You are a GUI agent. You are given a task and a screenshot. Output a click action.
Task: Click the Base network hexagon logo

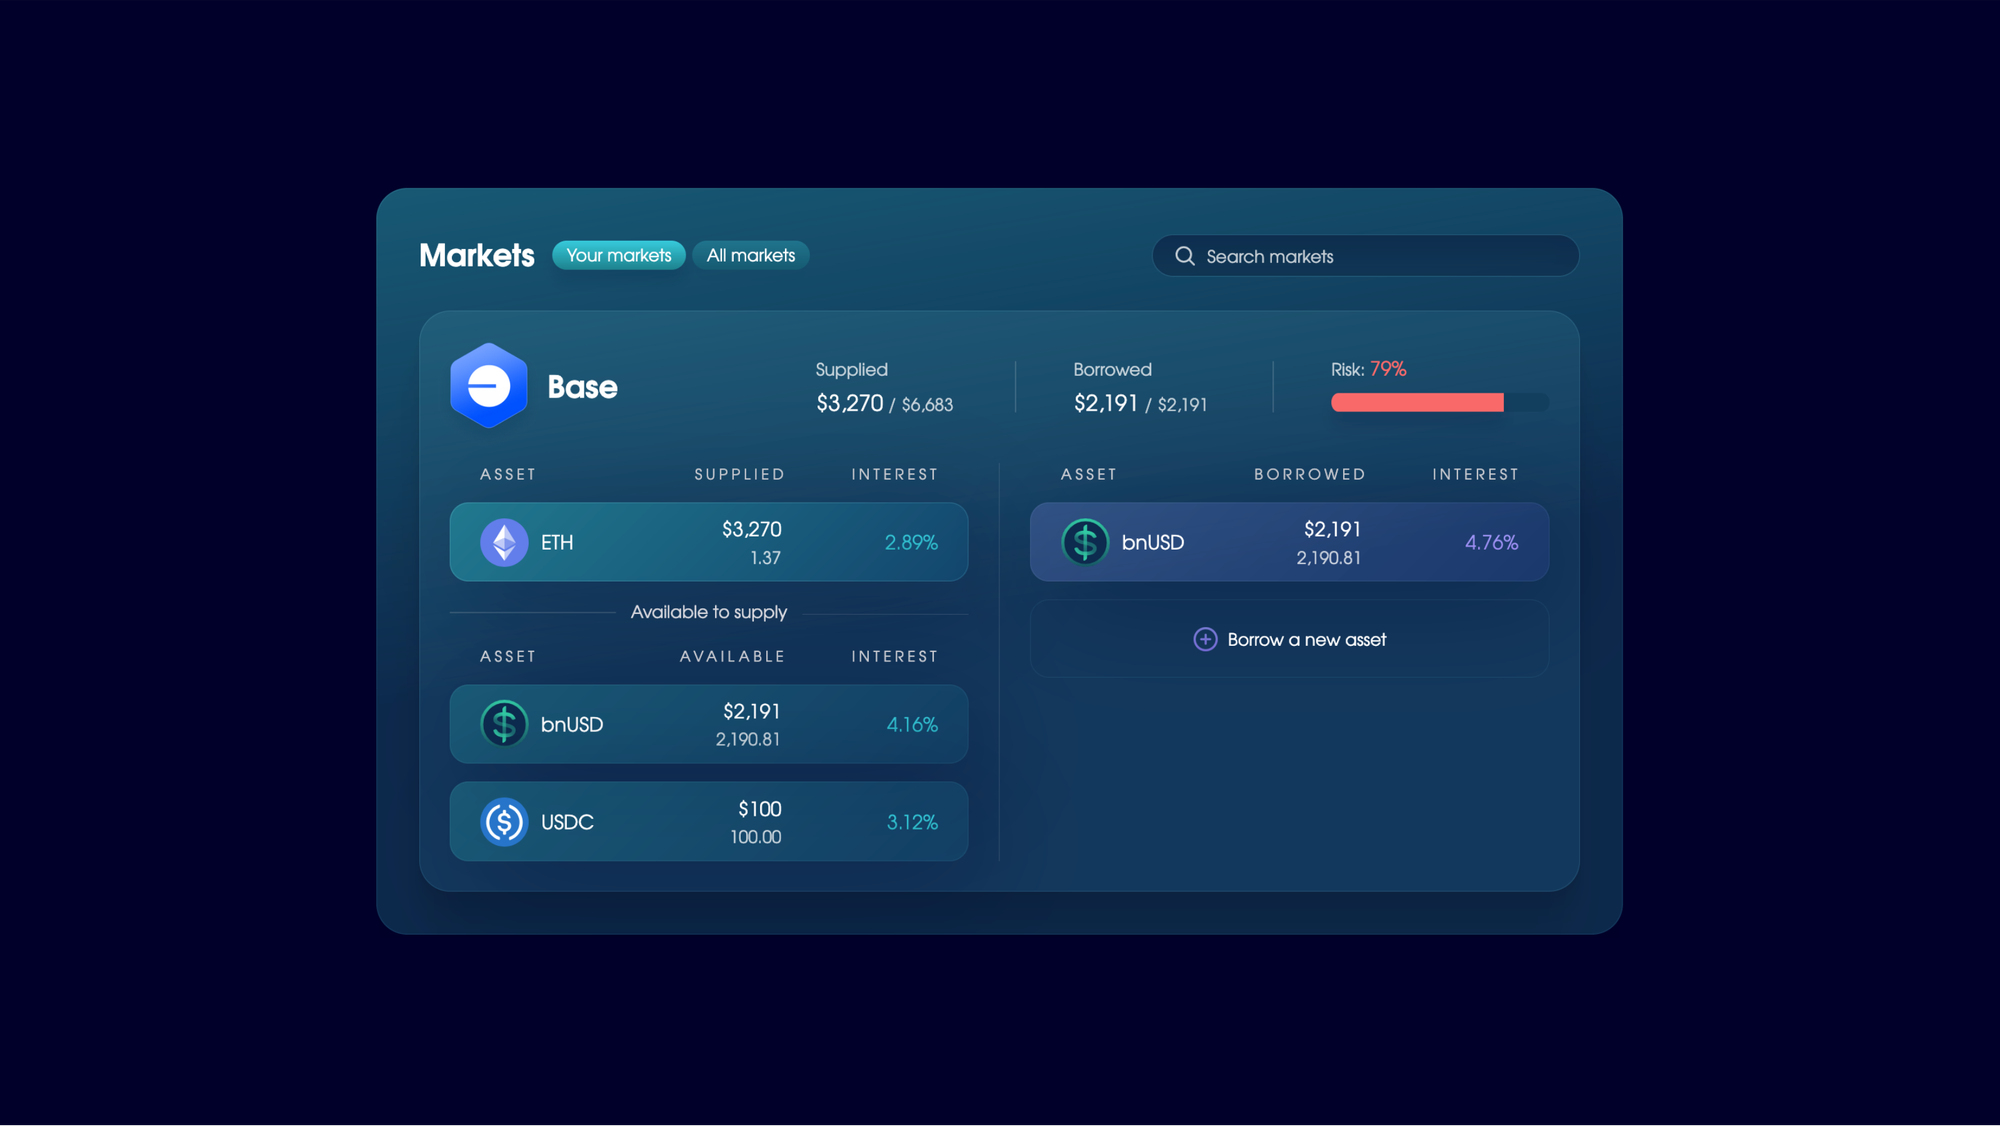tap(488, 386)
